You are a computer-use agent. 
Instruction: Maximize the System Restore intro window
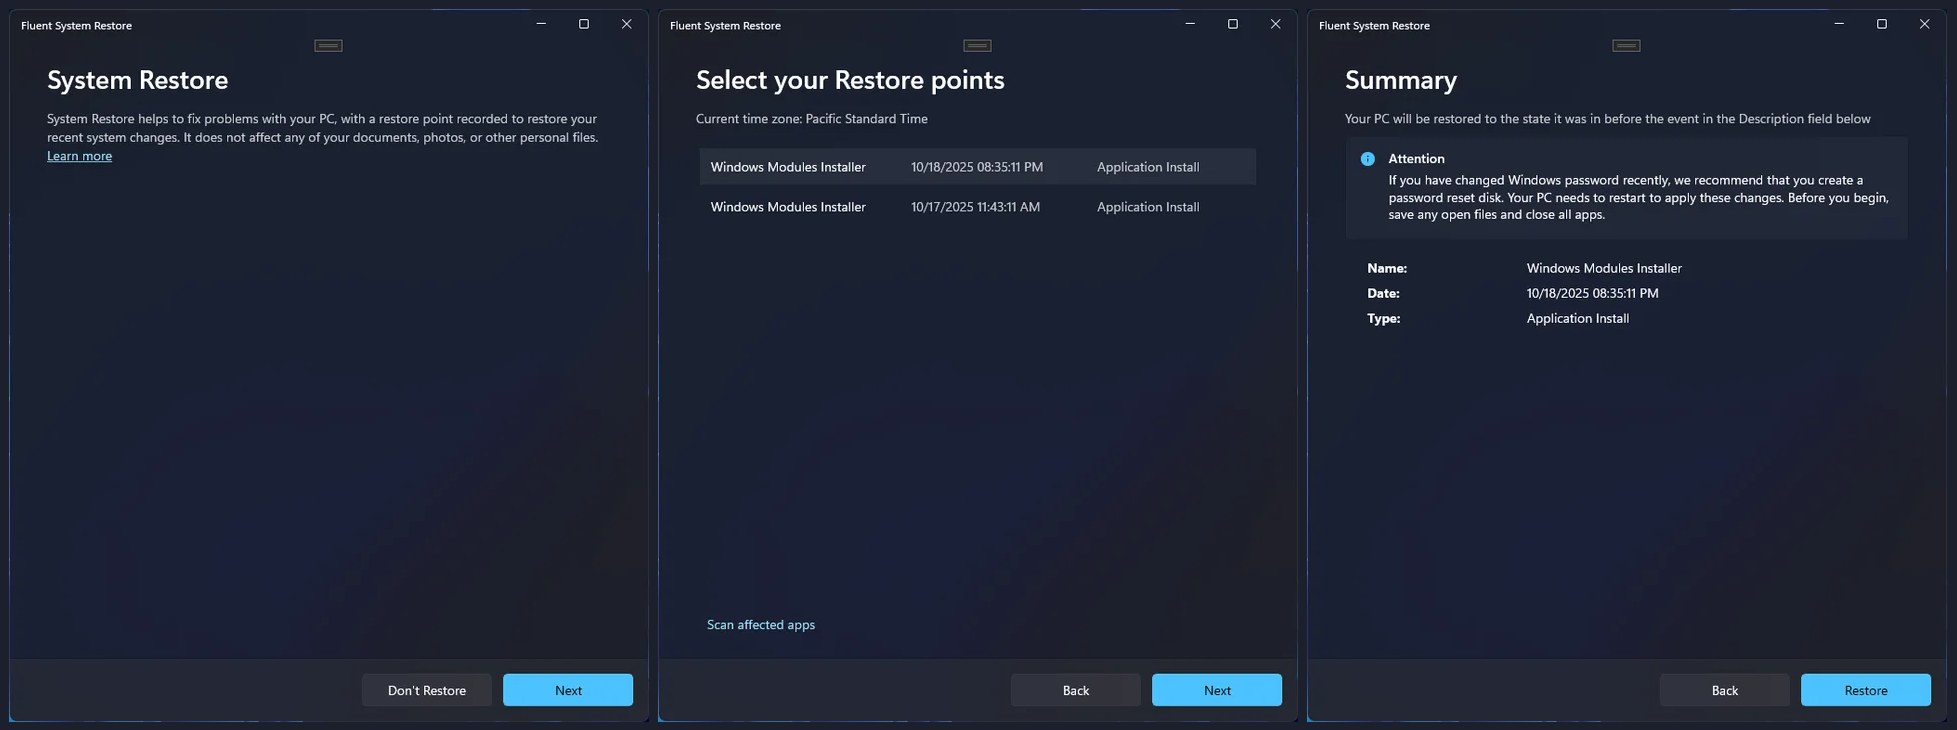tap(584, 24)
